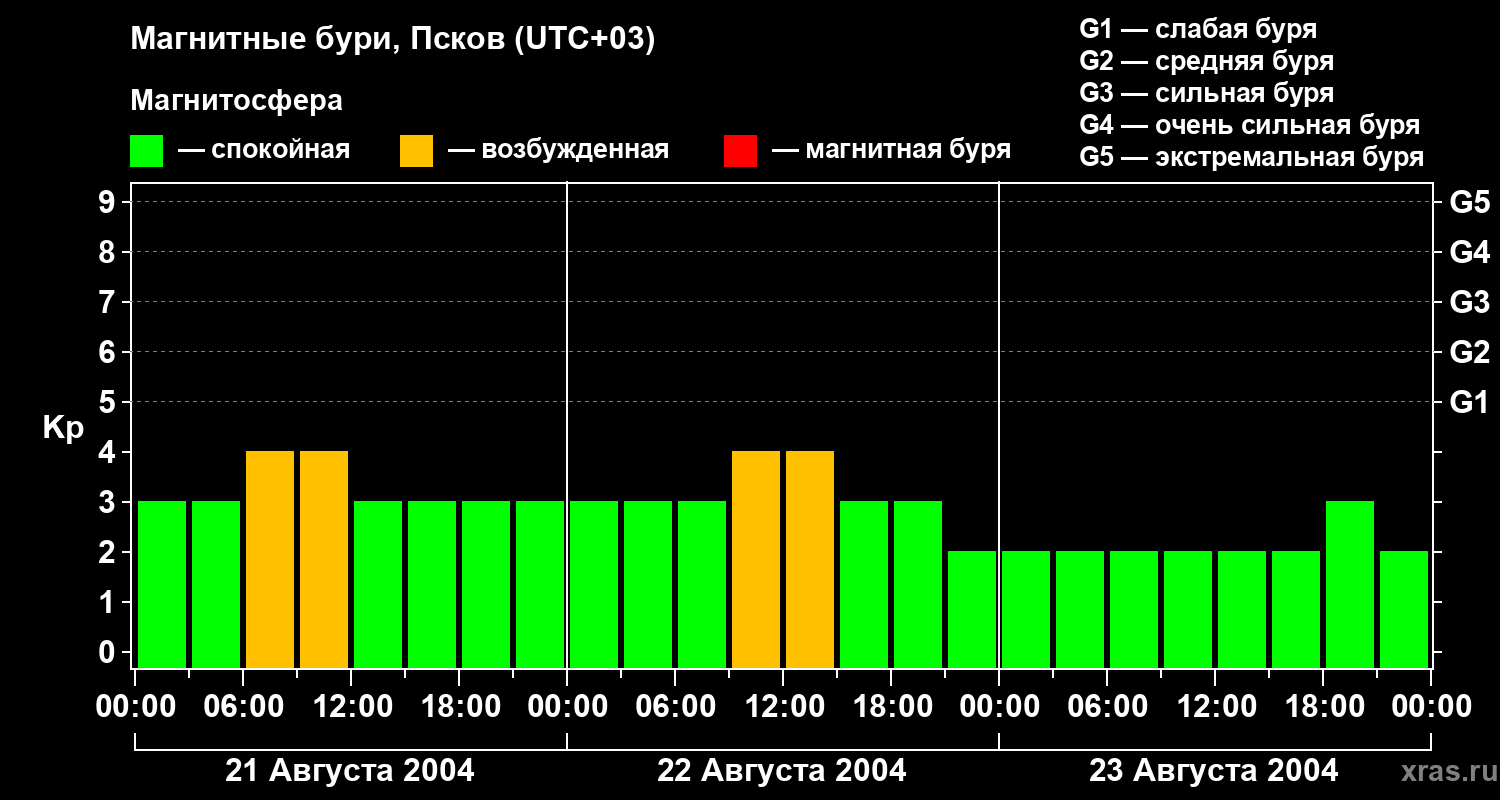Select the 'G5 — экстремальная буря' legend line
This screenshot has width=1500, height=800.
coord(1251,157)
